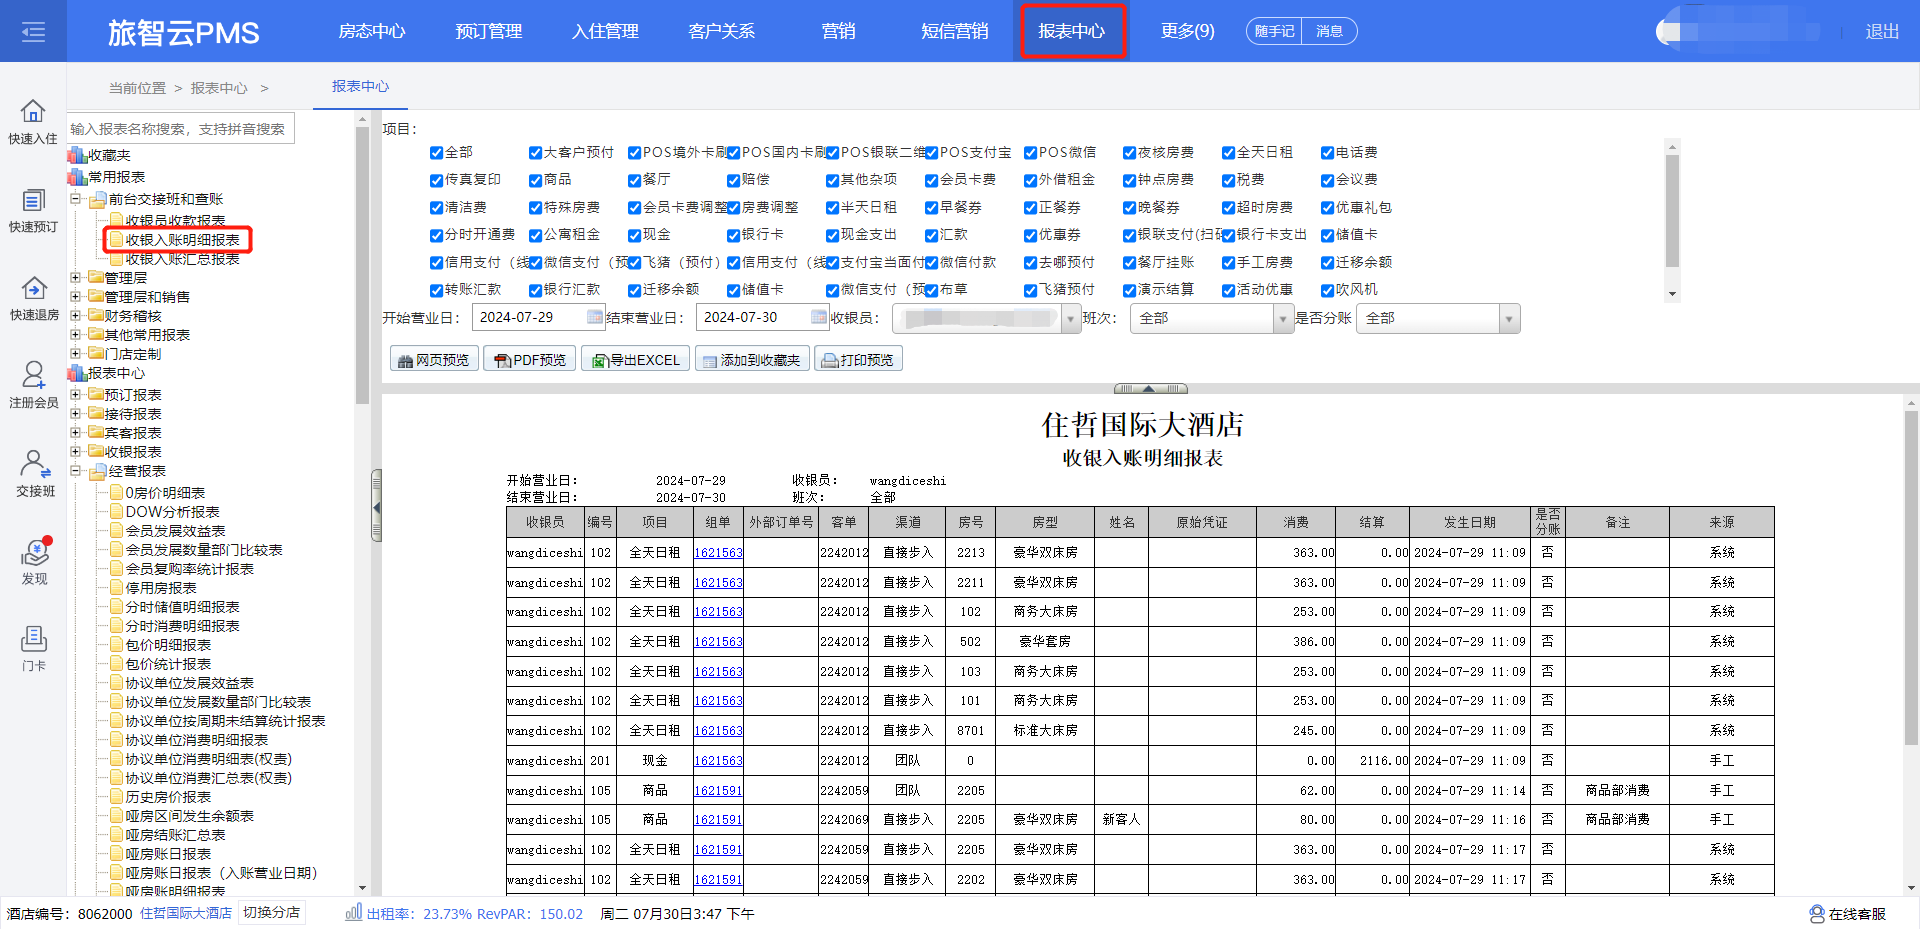
Task: Expand the 财务稽核 tree node
Action: click(x=75, y=315)
